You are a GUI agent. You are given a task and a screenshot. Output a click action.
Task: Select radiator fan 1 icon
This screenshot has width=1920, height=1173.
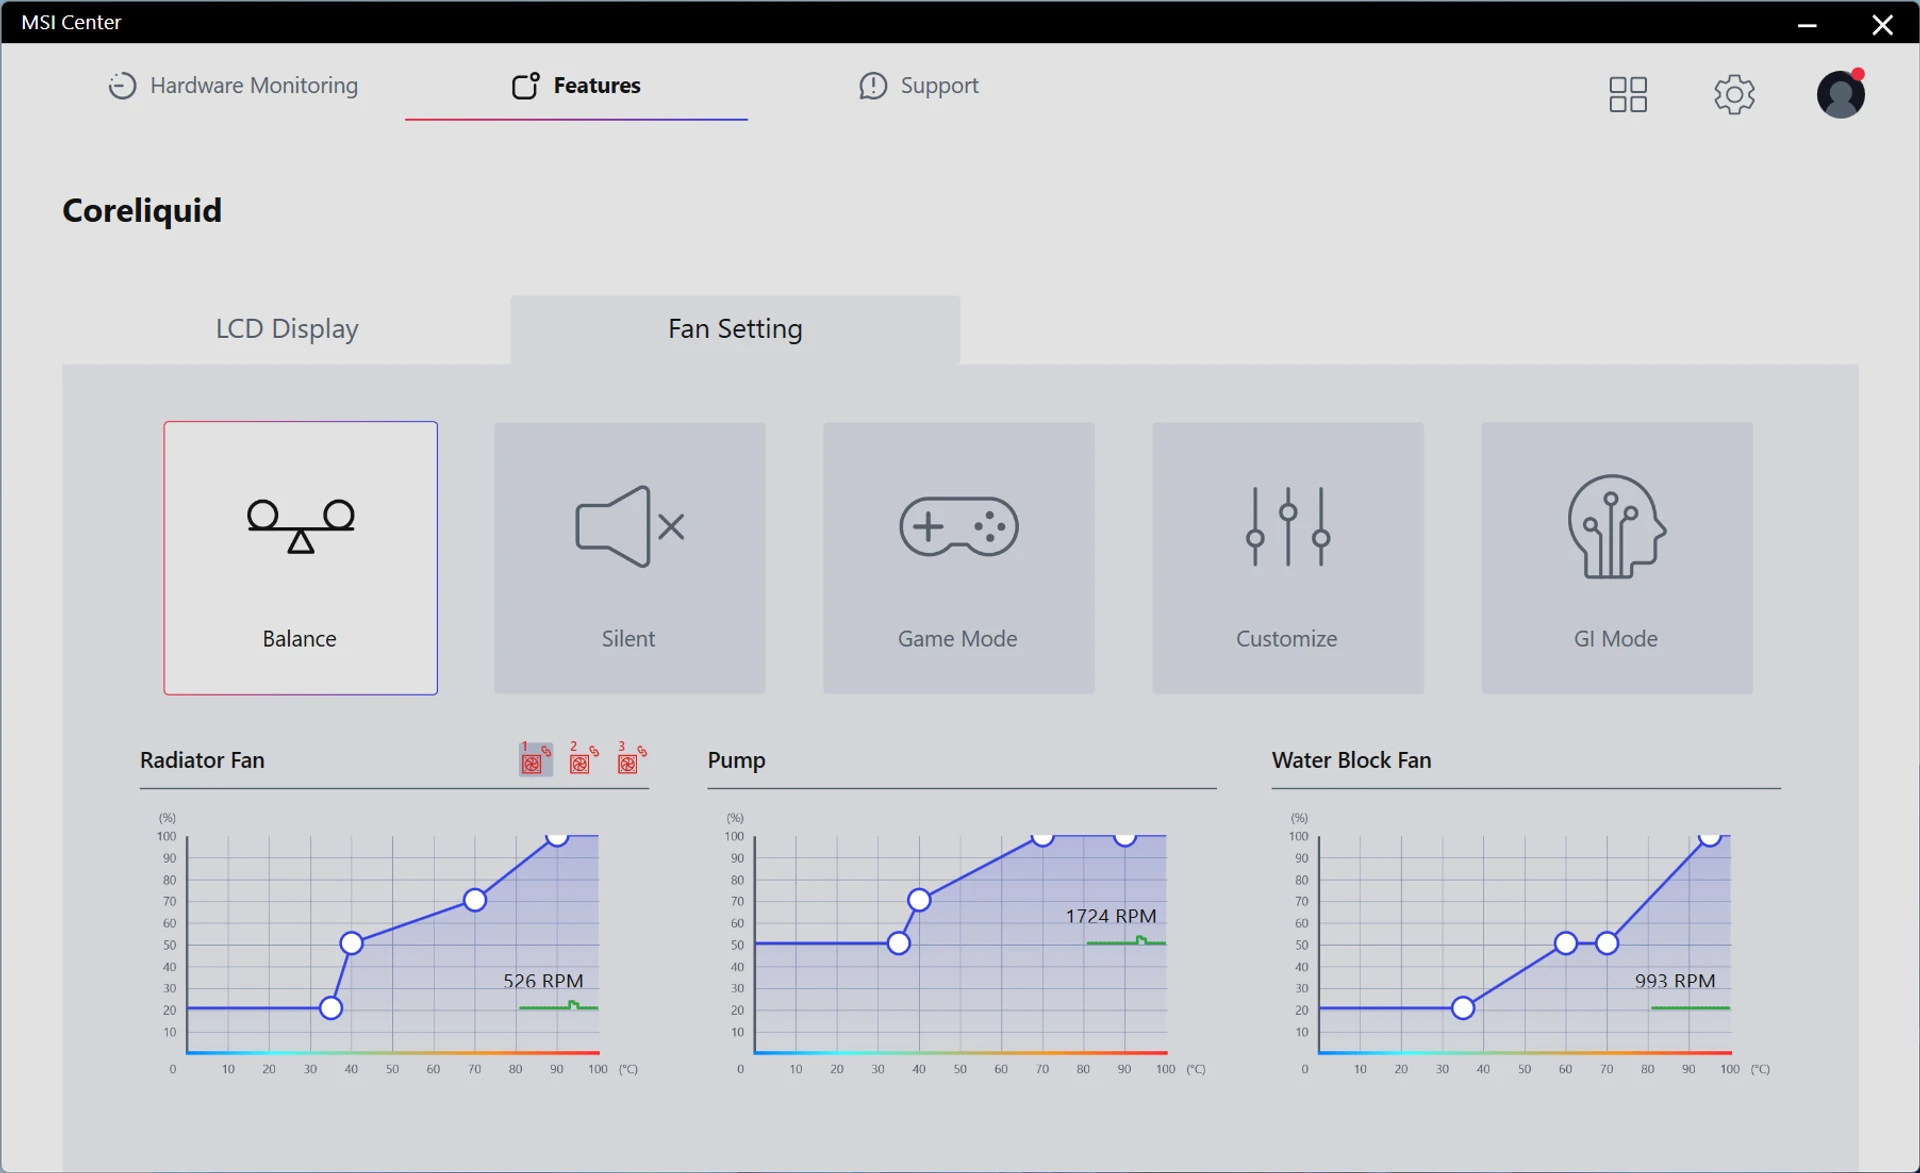point(535,759)
